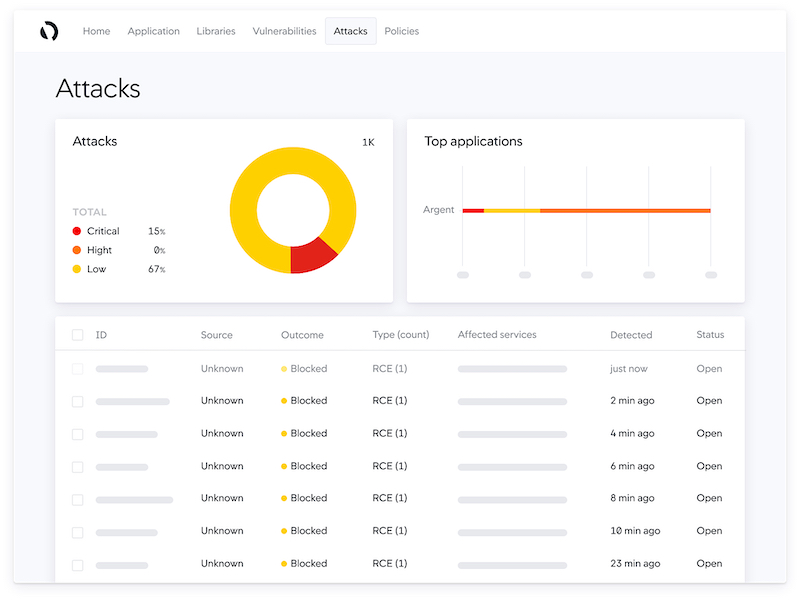Toggle the checkbox in the '8 min ago' row
This screenshot has width=800, height=600.
tap(78, 499)
